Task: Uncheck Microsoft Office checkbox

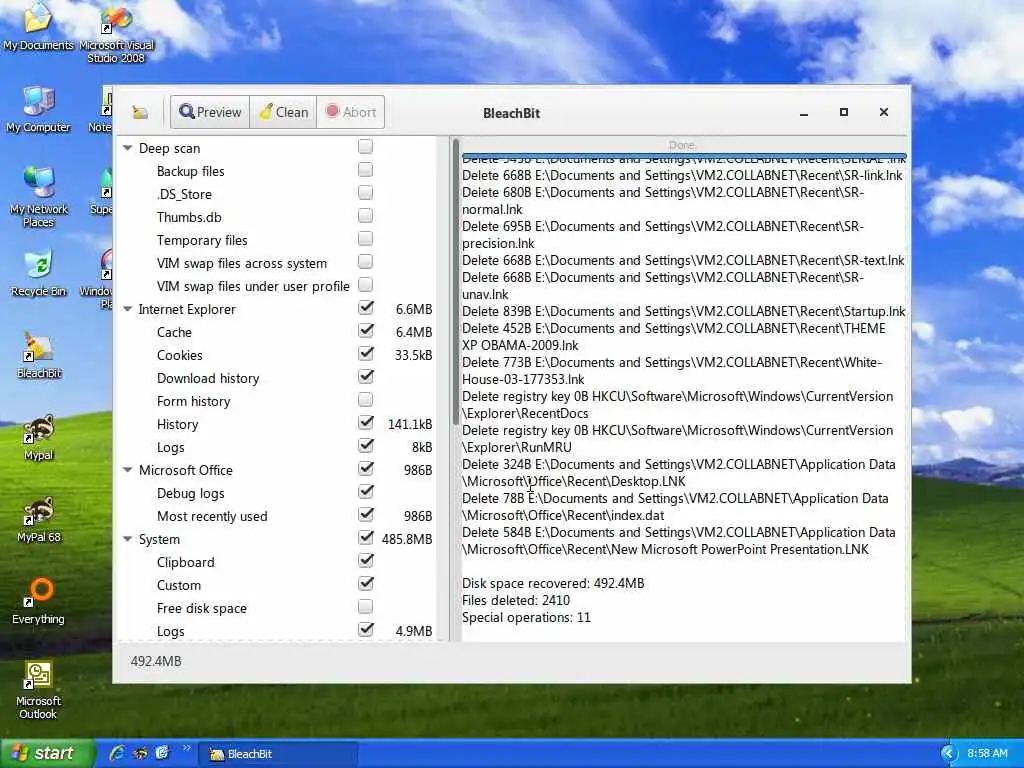Action: [366, 469]
